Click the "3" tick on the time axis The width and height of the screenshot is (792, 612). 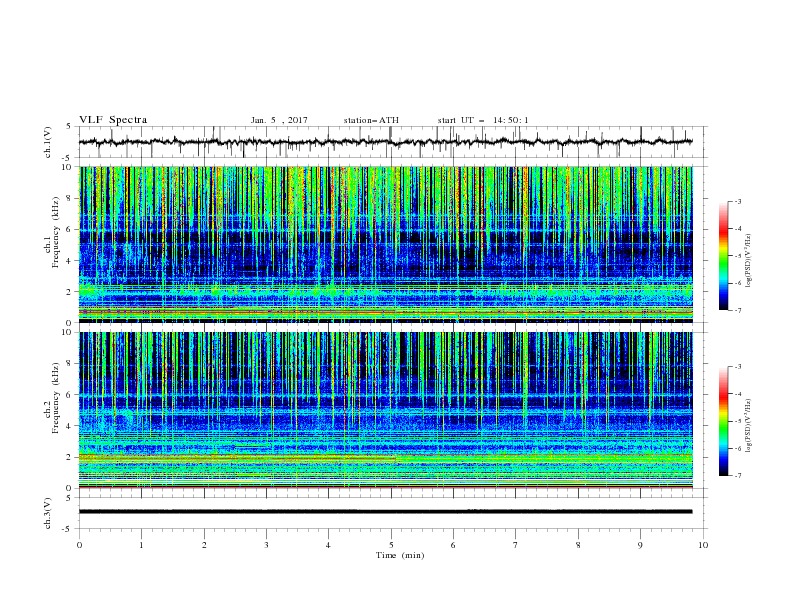tap(266, 545)
